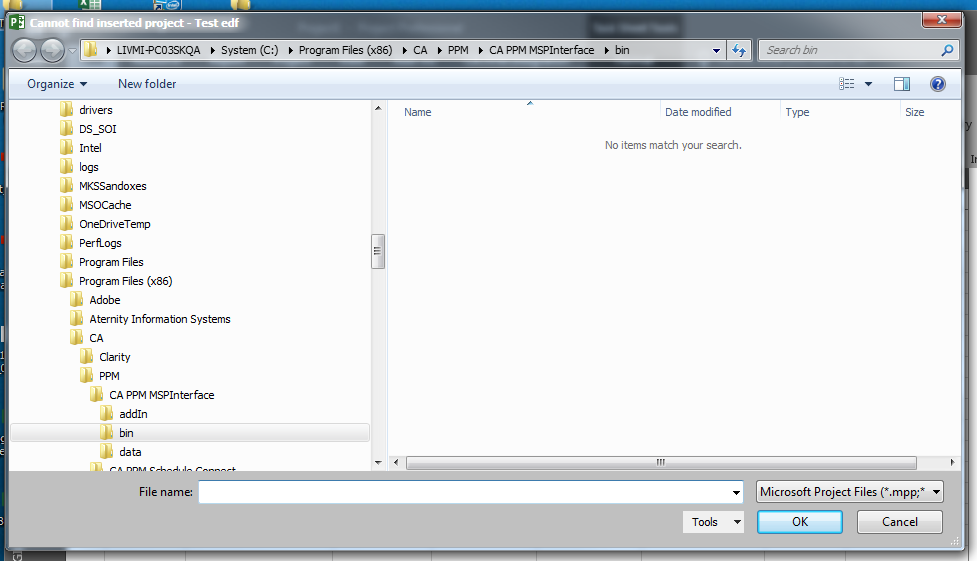Click the Back navigation arrow
Image resolution: width=977 pixels, height=561 pixels.
tap(24, 50)
